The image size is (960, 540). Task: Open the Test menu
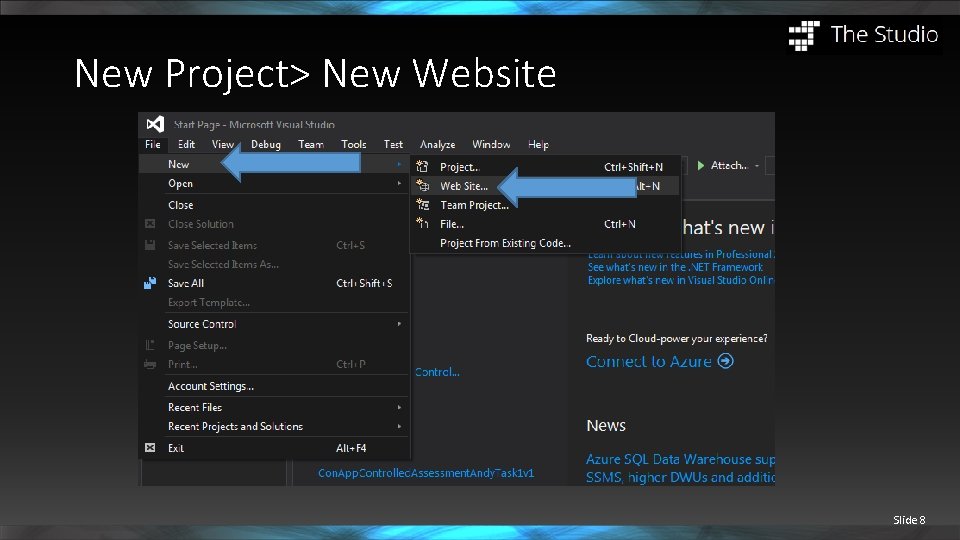pos(393,144)
